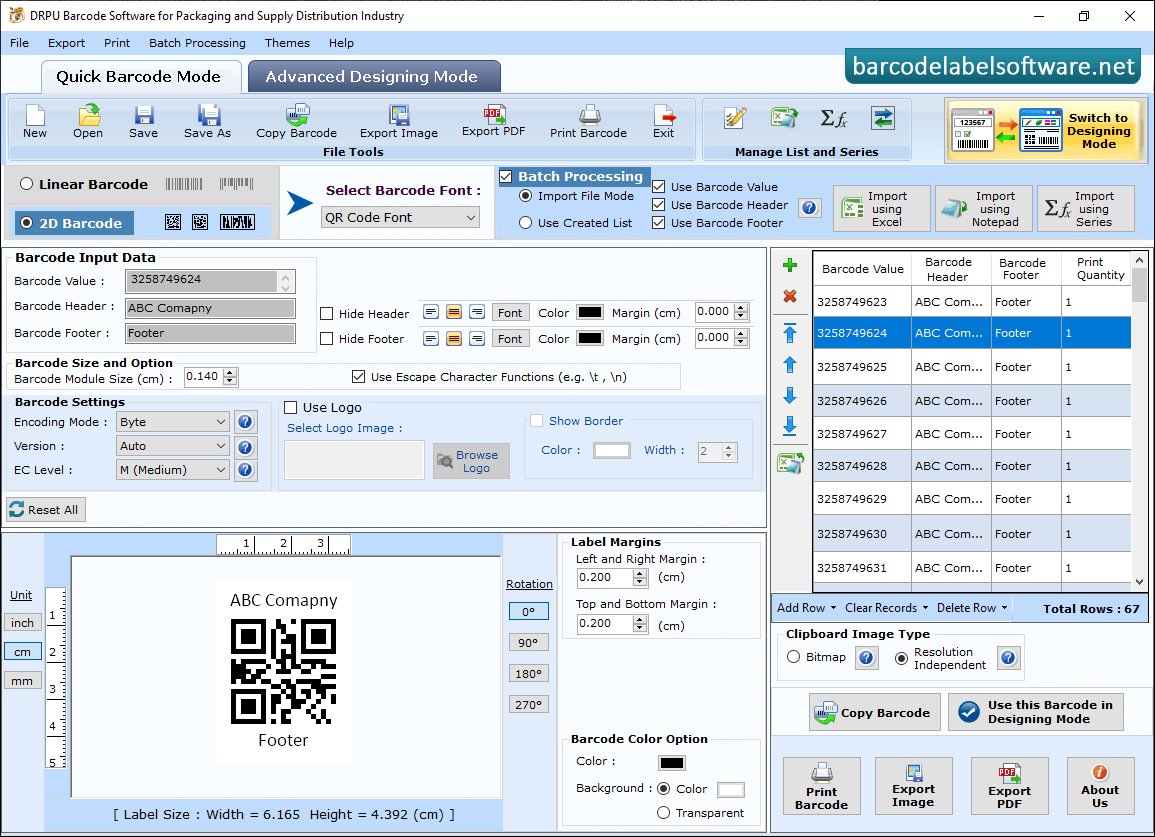
Task: Check the Use Logo checkbox
Action: [291, 407]
